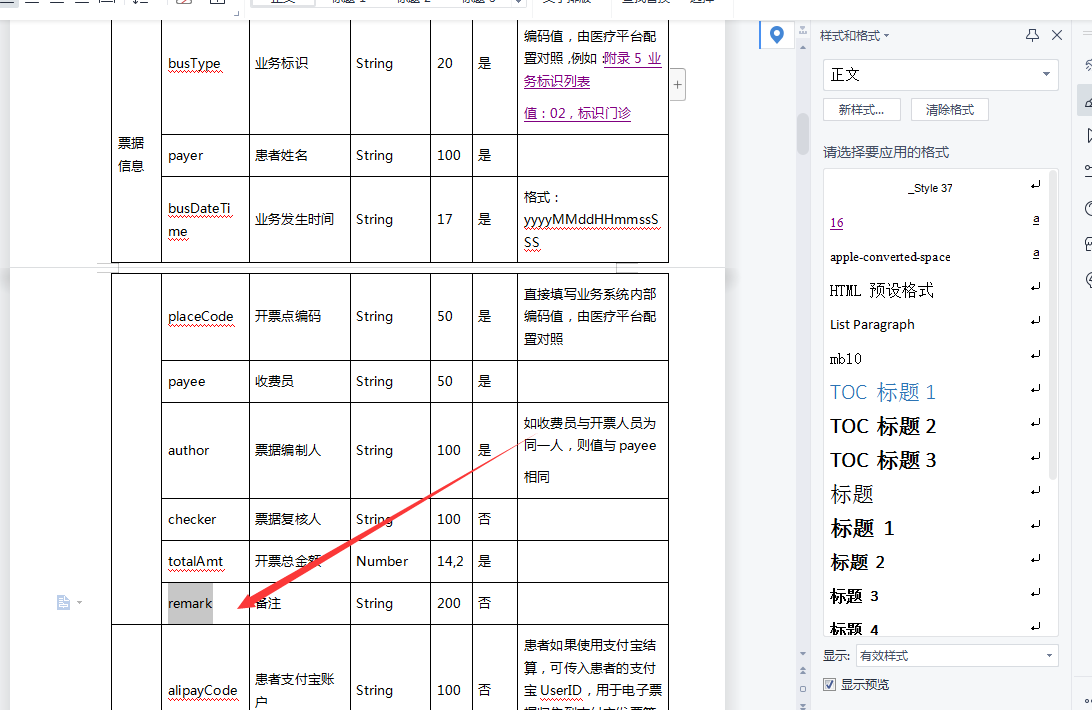Apply the List Paragraph style
This screenshot has height=710, width=1092.
click(935, 325)
